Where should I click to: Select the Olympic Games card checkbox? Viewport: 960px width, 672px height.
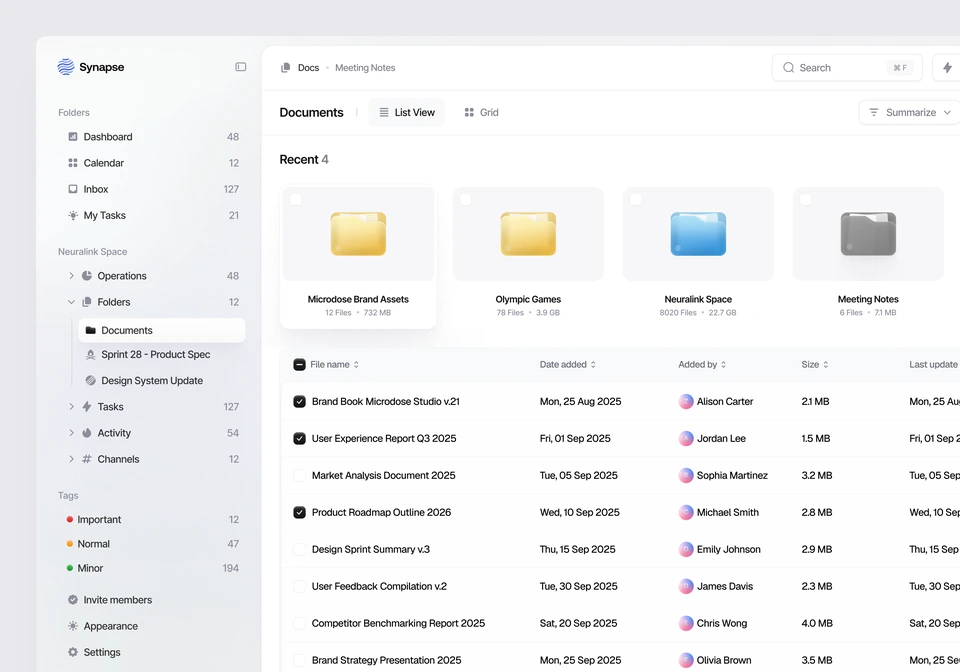(x=465, y=200)
